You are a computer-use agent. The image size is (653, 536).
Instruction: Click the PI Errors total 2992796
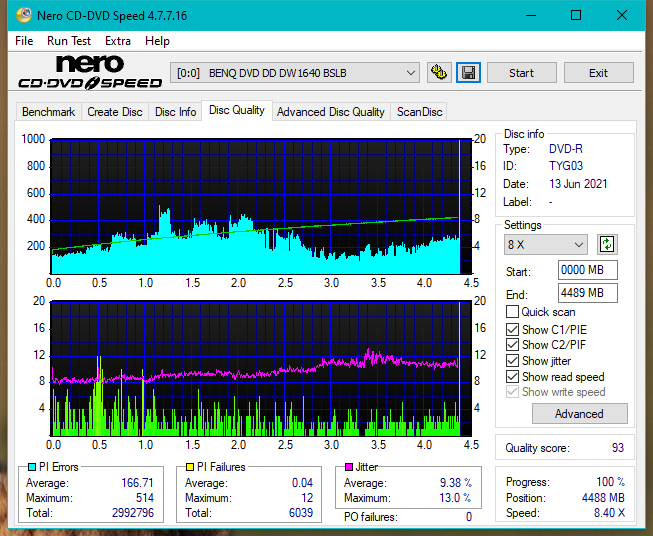click(x=133, y=513)
